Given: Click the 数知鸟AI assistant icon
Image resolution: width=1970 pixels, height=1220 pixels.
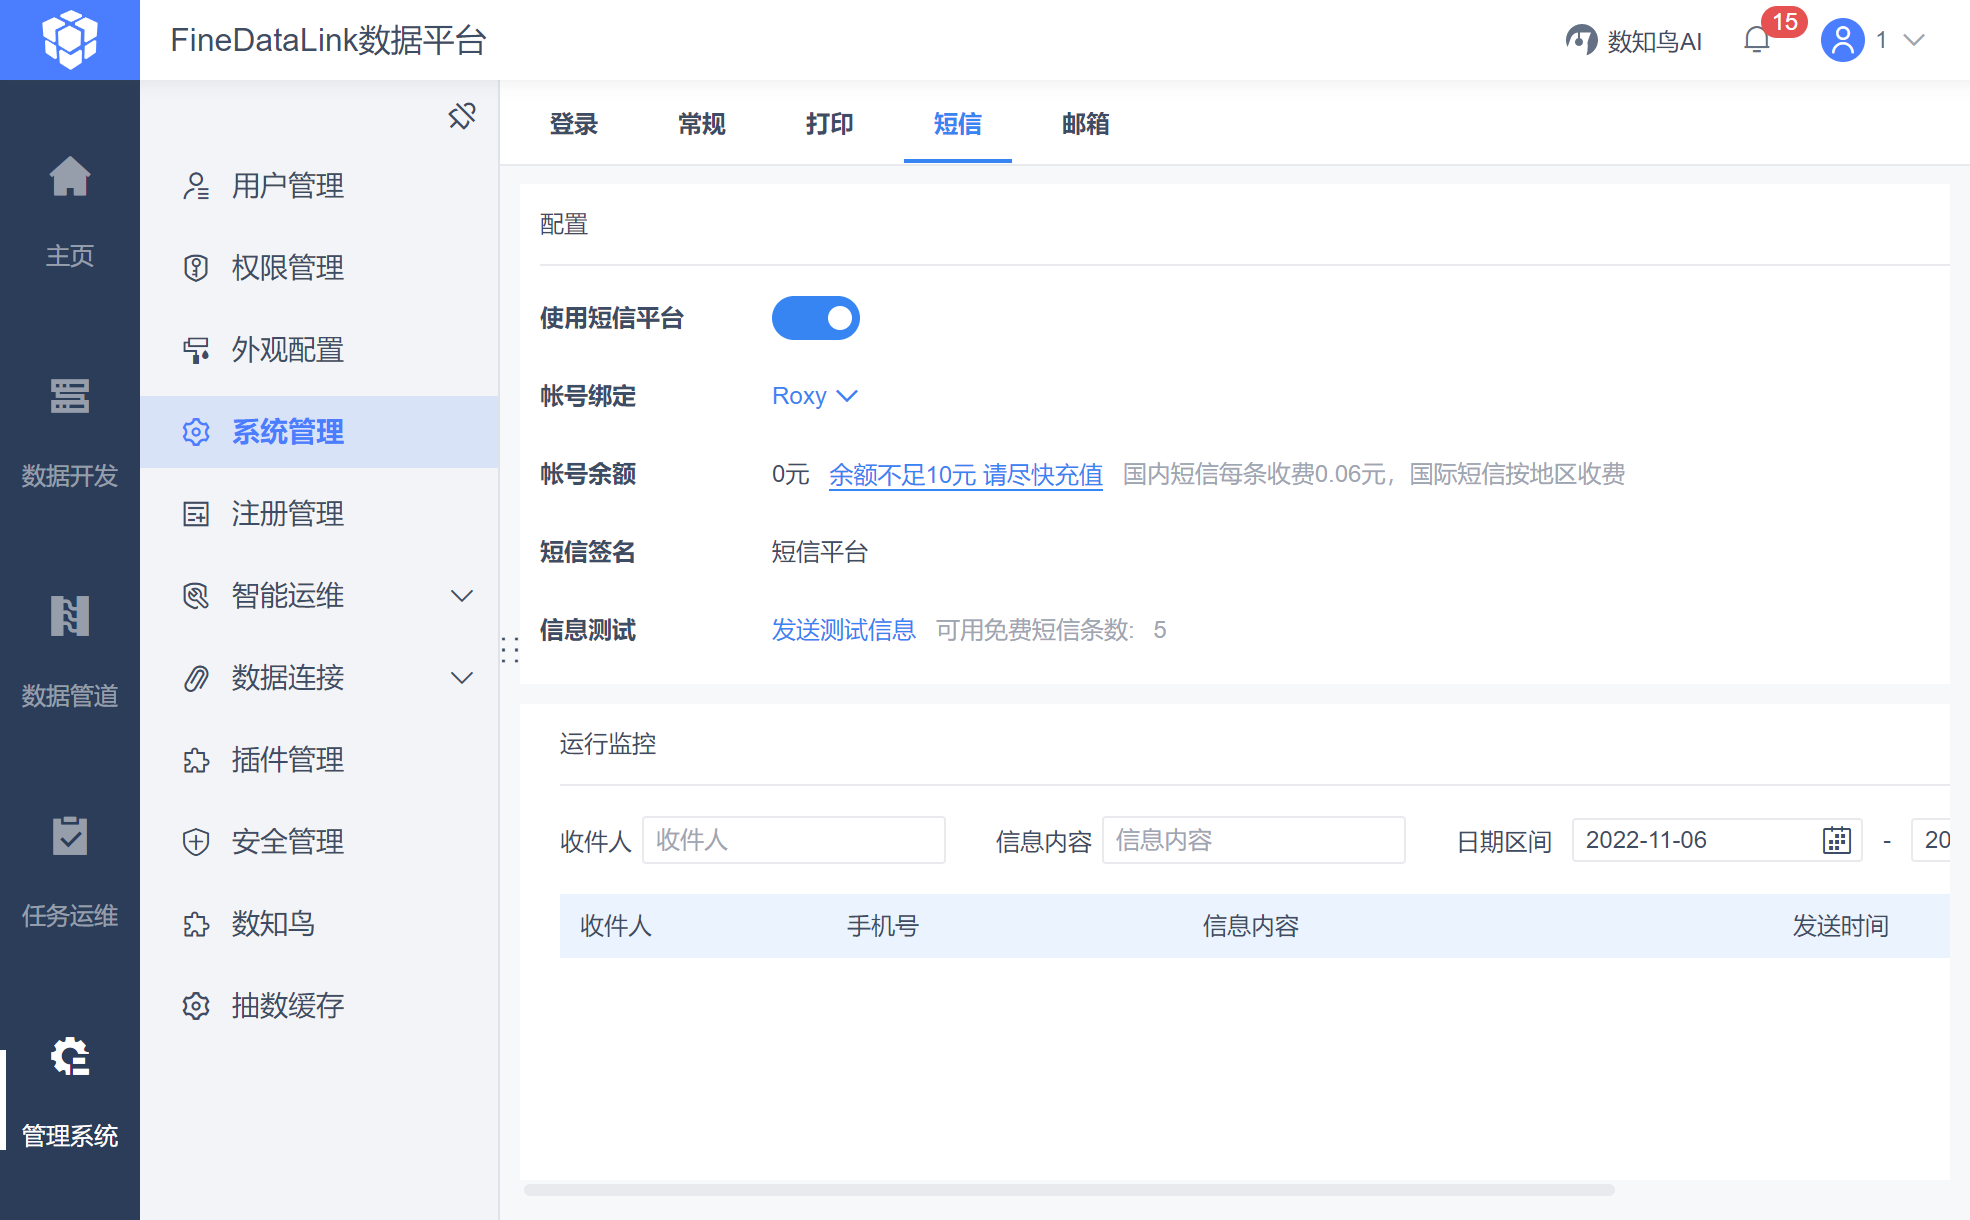Looking at the screenshot, I should pyautogui.click(x=1581, y=41).
